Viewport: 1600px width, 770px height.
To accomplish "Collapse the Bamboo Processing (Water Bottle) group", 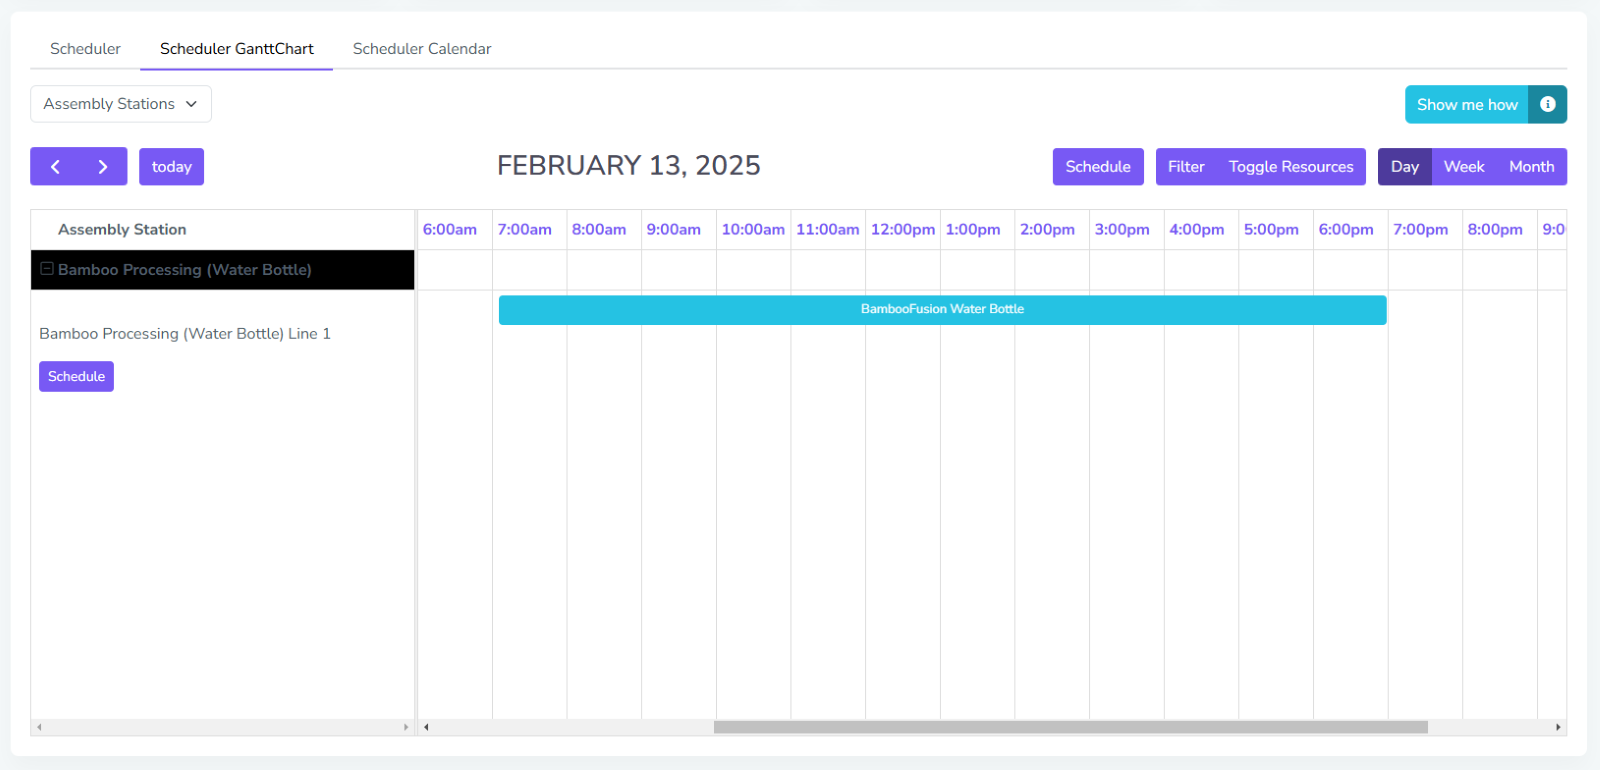I will point(47,269).
